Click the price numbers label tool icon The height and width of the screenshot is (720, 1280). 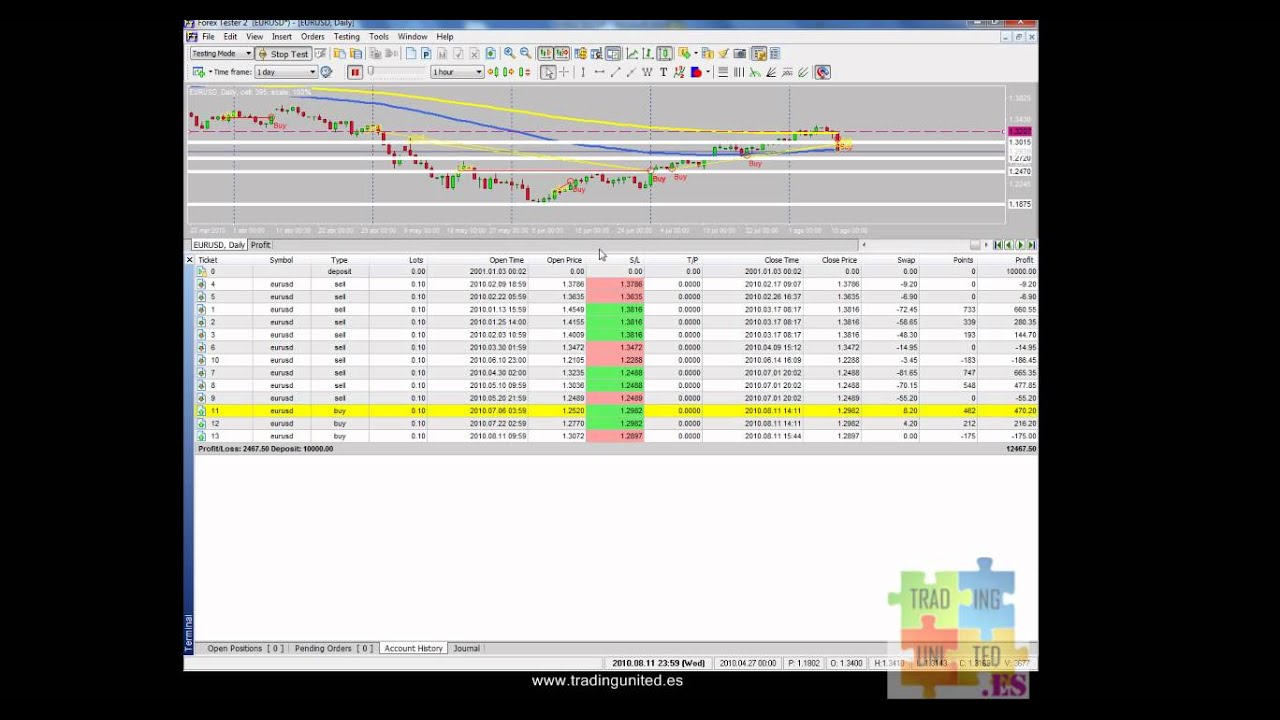pyautogui.click(x=679, y=72)
